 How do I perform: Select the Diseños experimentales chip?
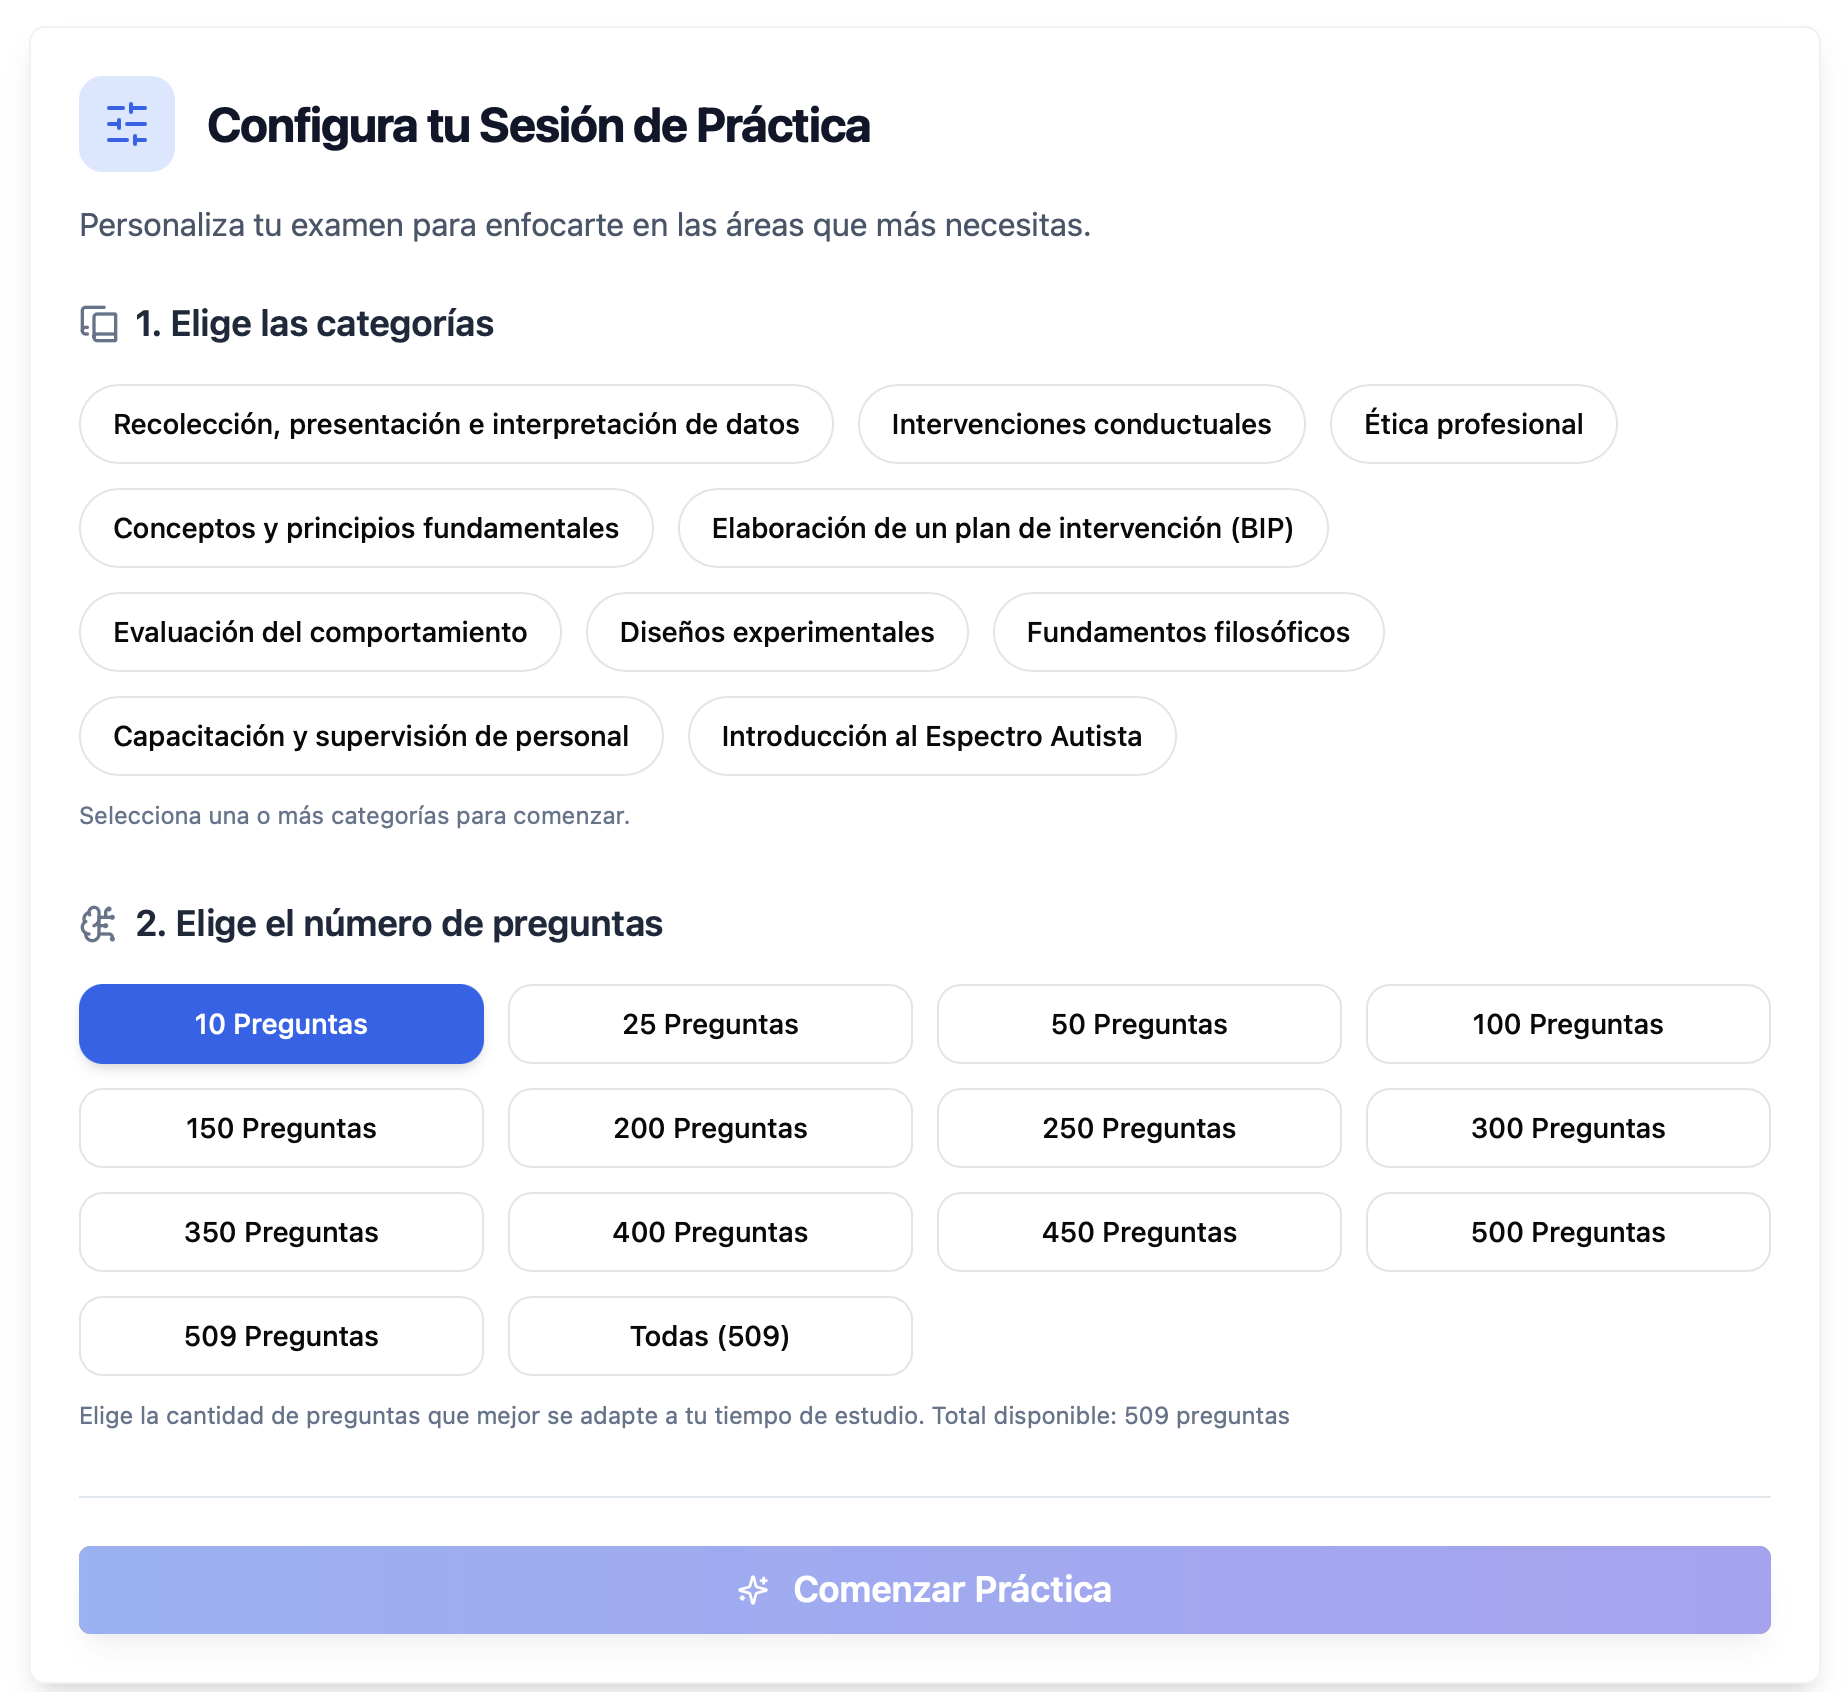(776, 632)
